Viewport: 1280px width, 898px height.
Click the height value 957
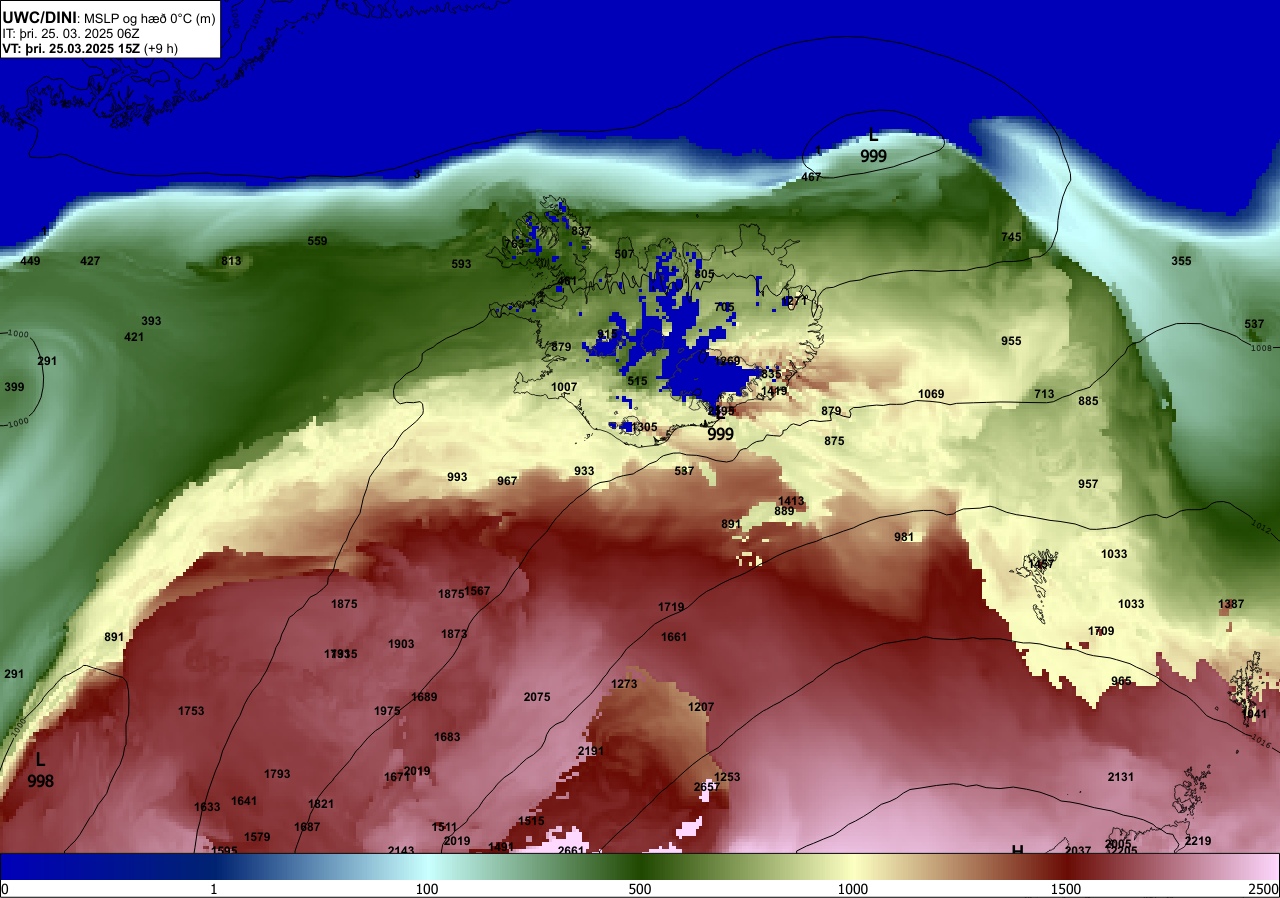point(1088,484)
